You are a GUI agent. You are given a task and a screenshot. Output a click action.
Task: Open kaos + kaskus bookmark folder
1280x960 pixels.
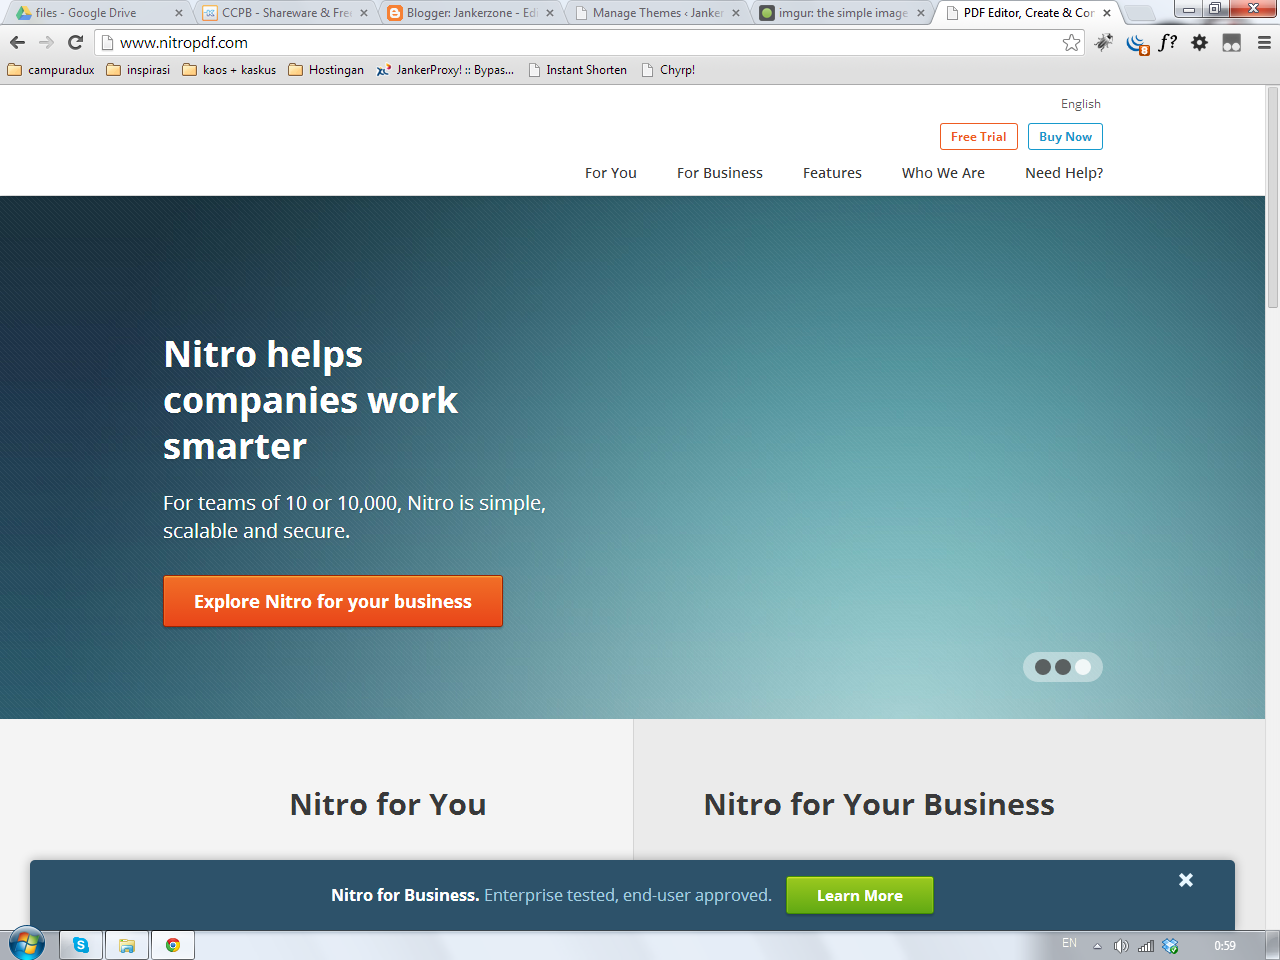pyautogui.click(x=229, y=70)
